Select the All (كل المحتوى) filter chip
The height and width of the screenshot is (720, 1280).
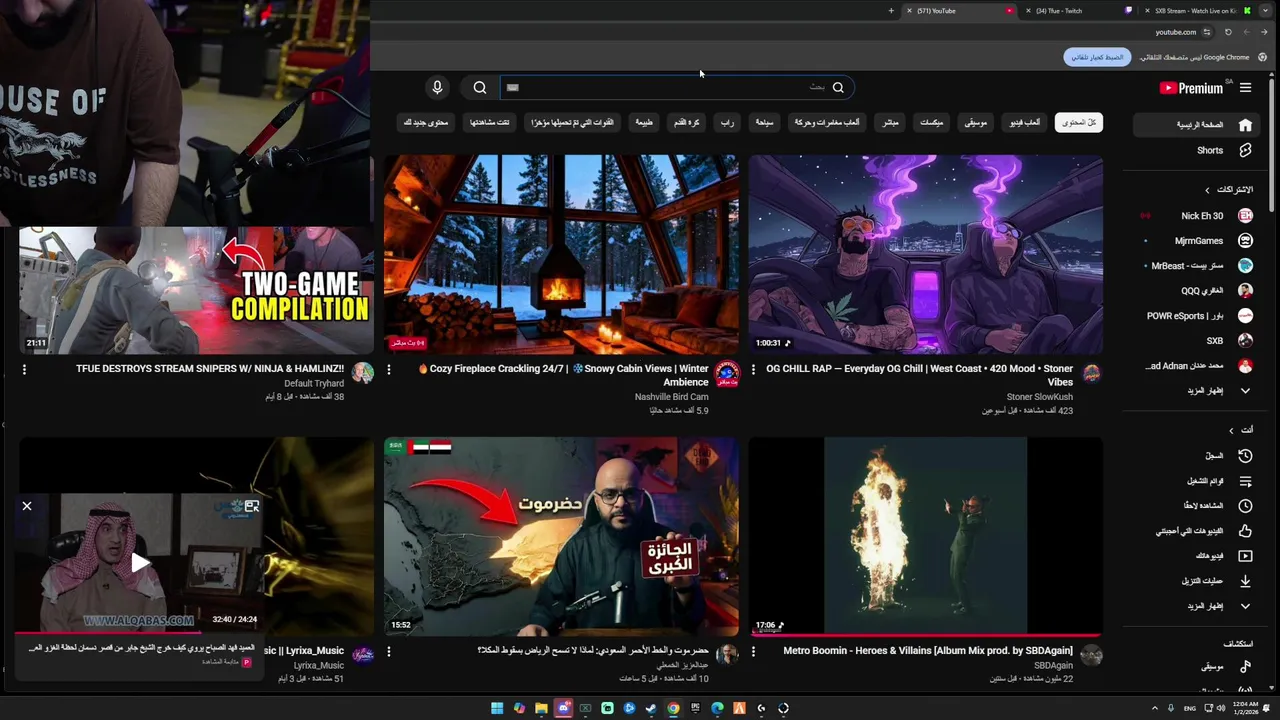[1078, 122]
